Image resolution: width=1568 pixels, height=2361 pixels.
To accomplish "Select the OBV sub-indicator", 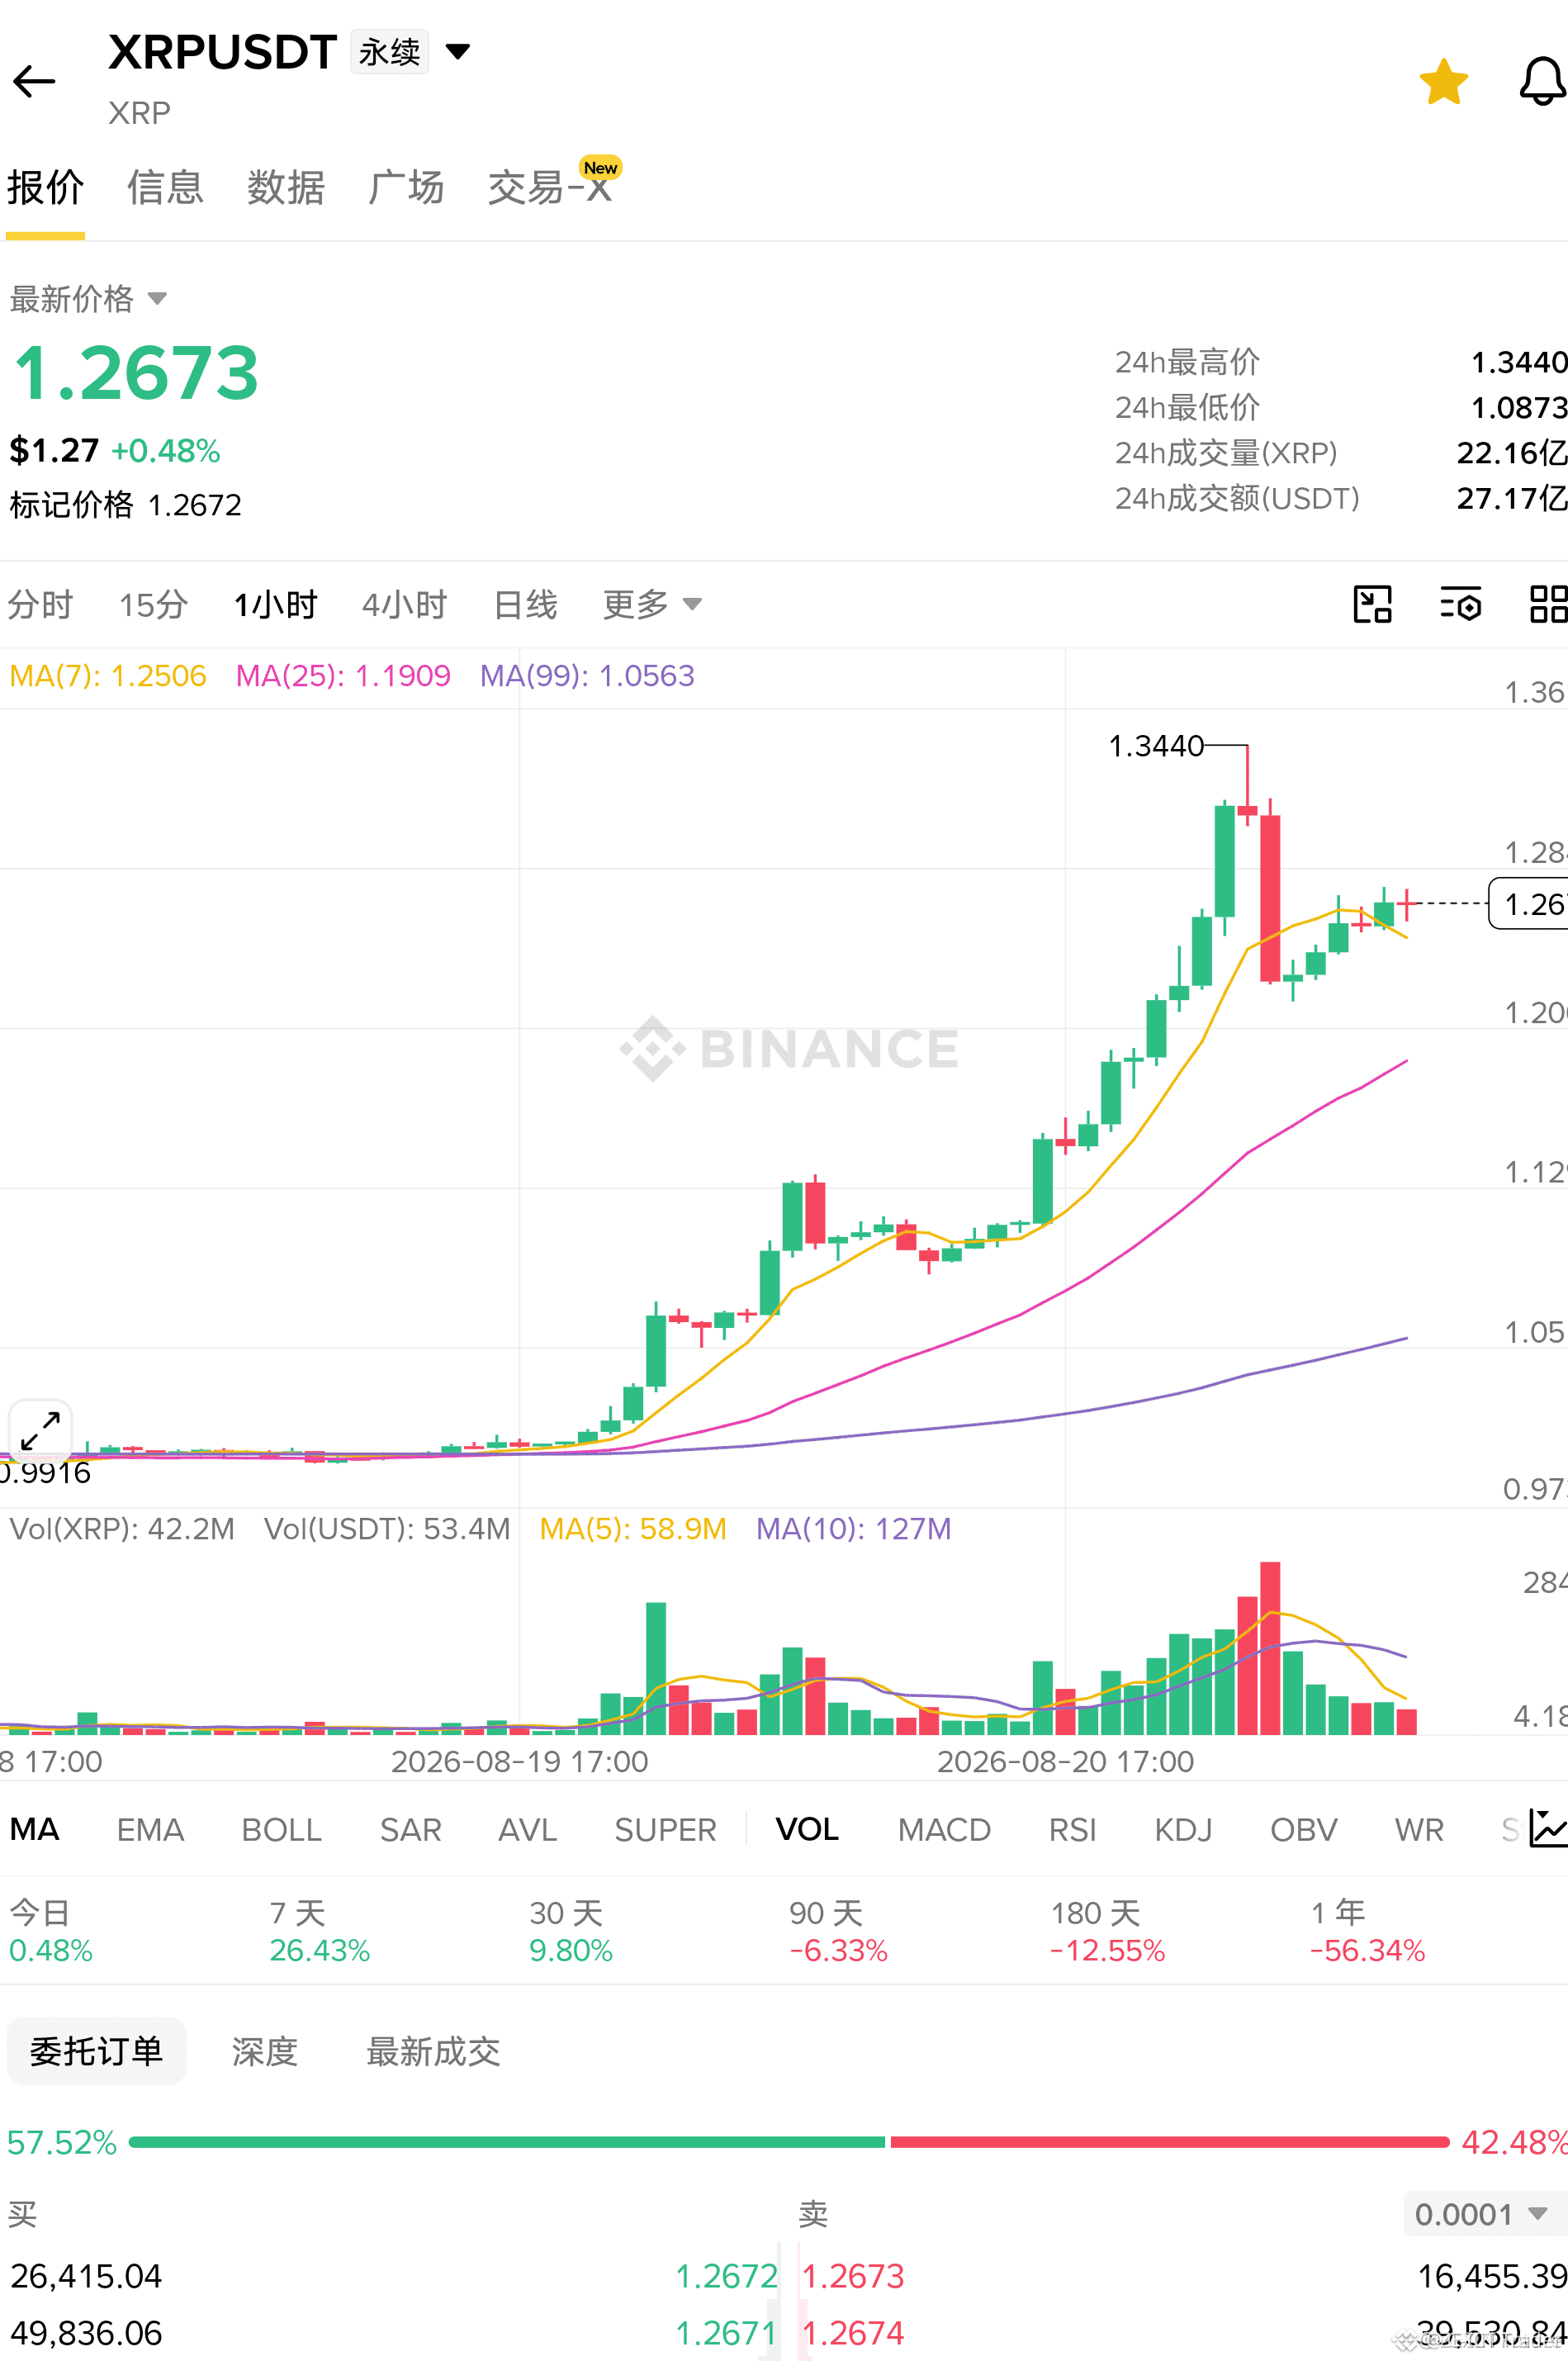I will pos(1303,1829).
